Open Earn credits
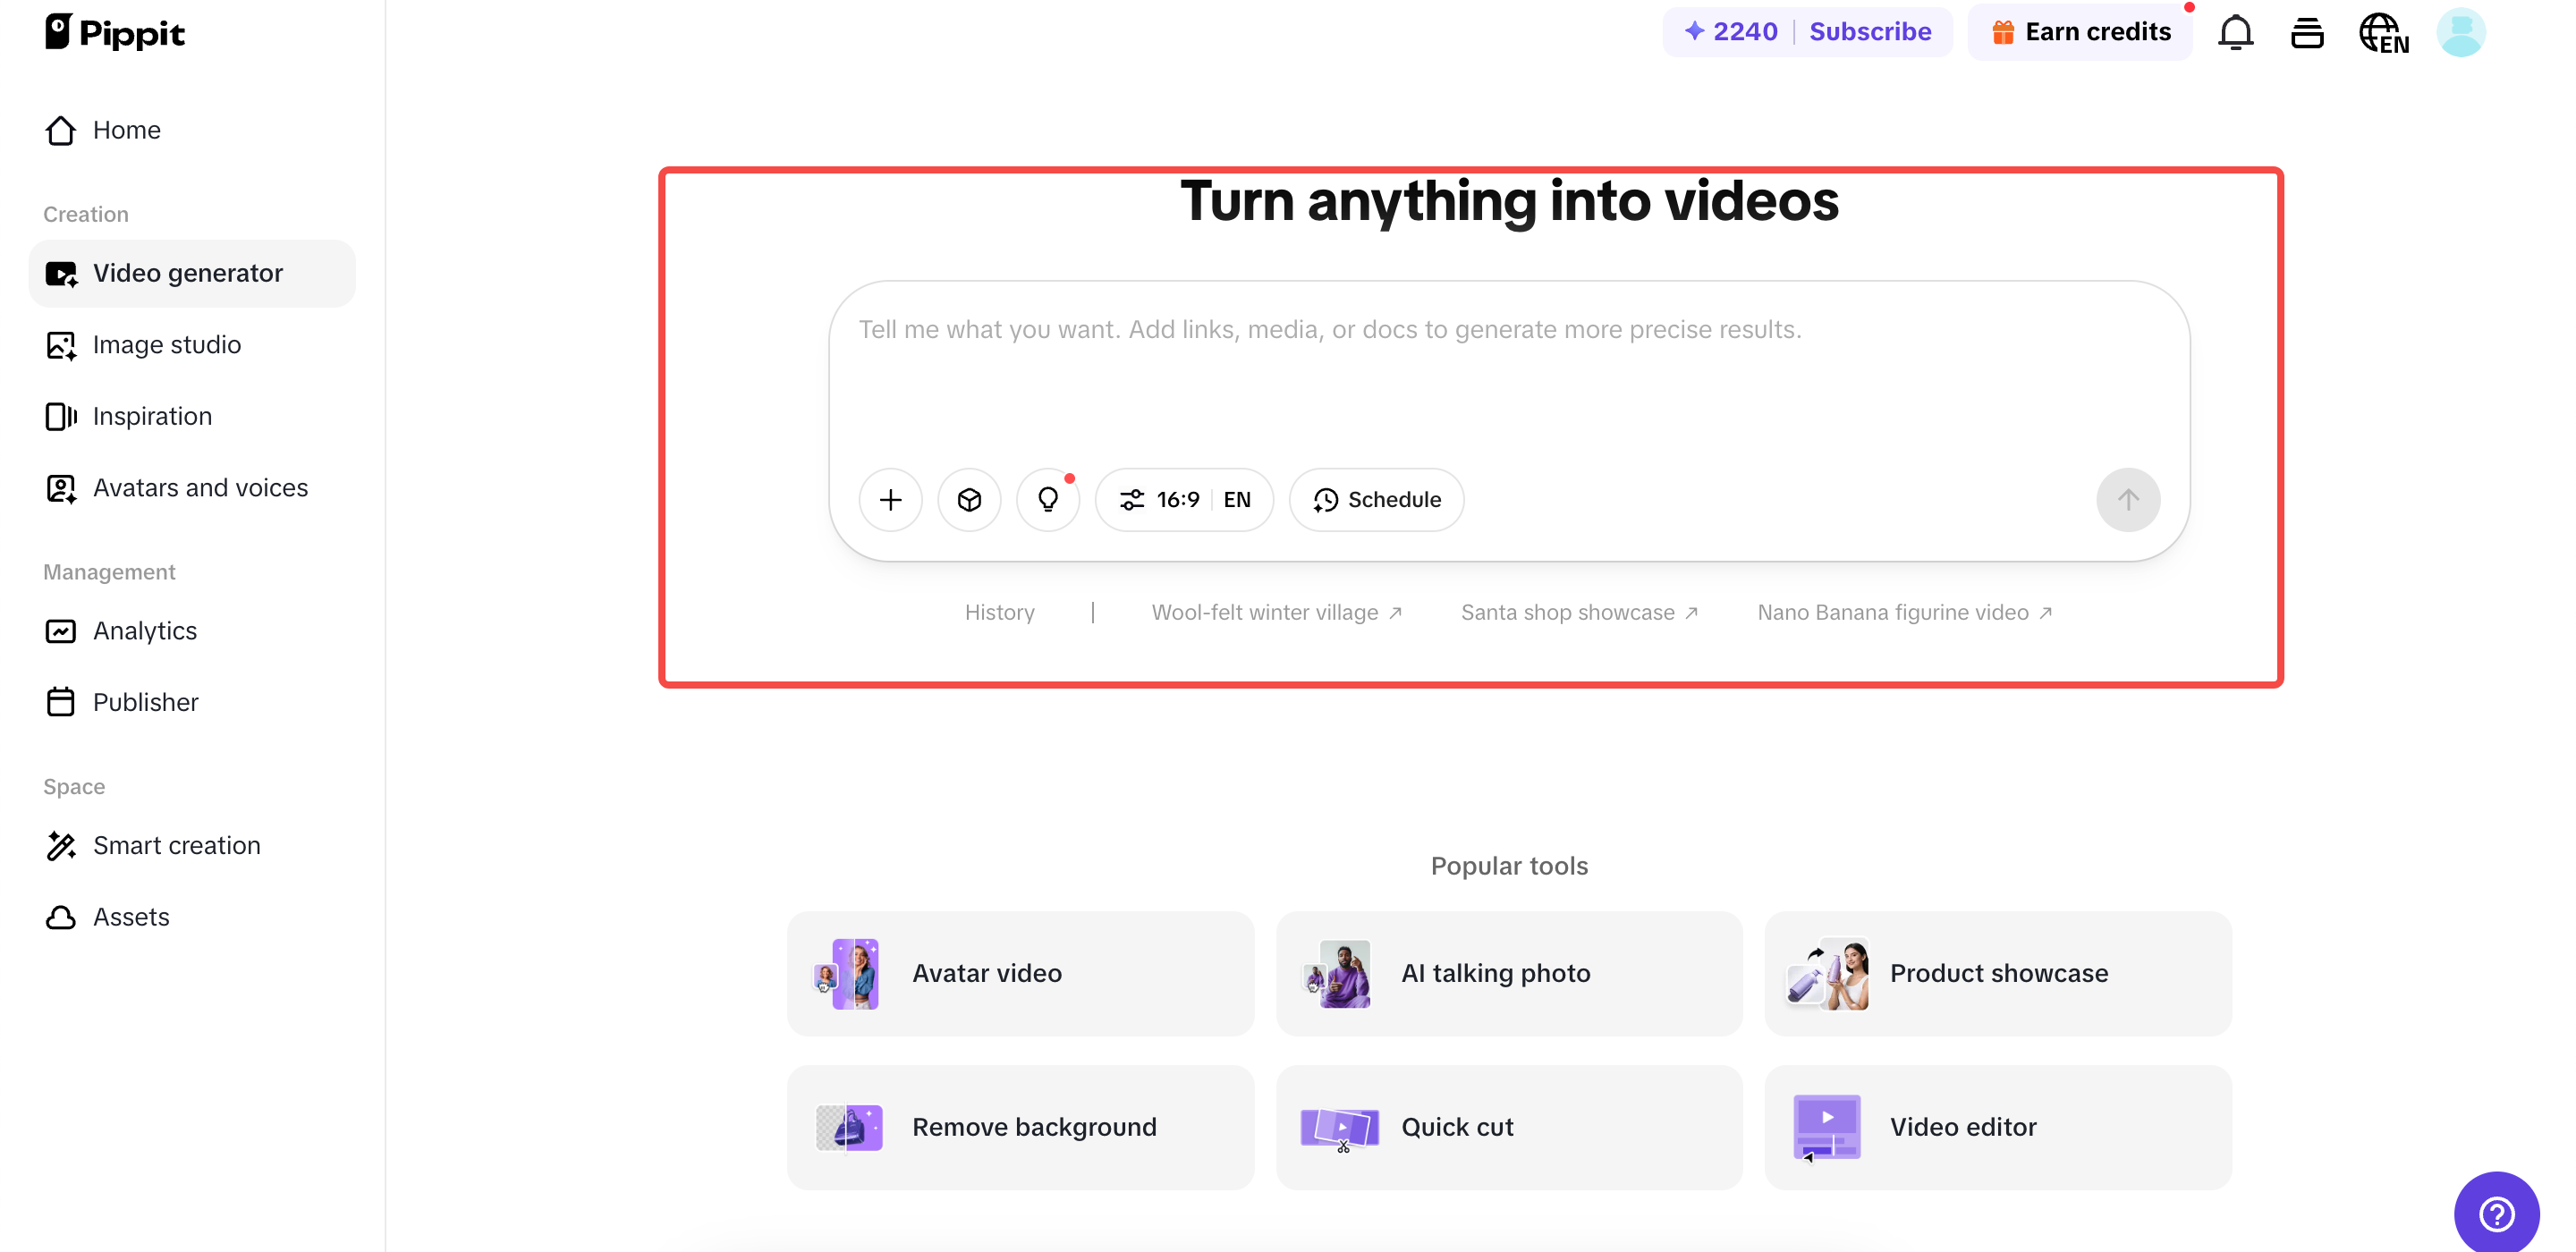 coord(2080,31)
